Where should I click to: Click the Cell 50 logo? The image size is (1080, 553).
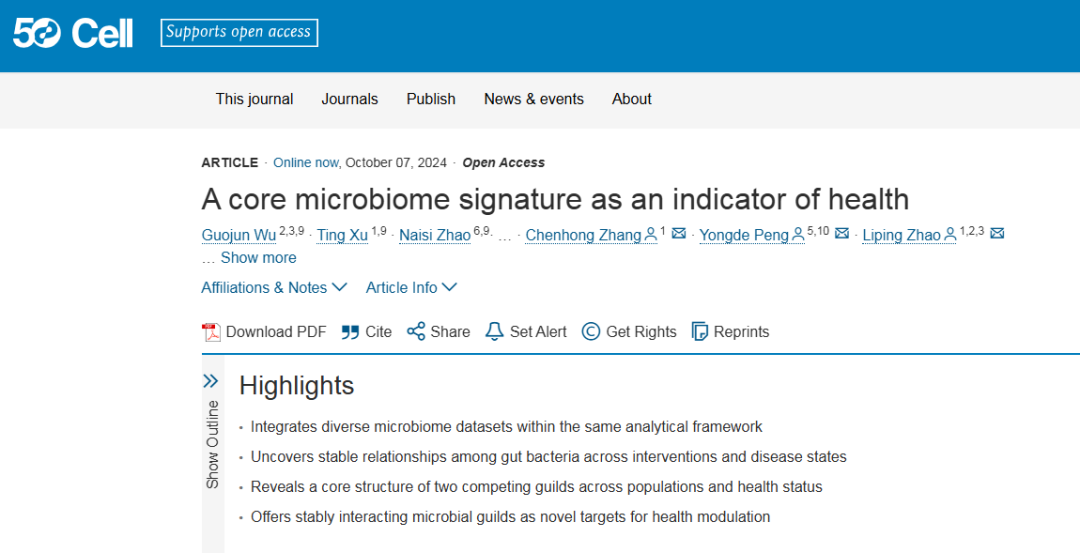click(73, 32)
